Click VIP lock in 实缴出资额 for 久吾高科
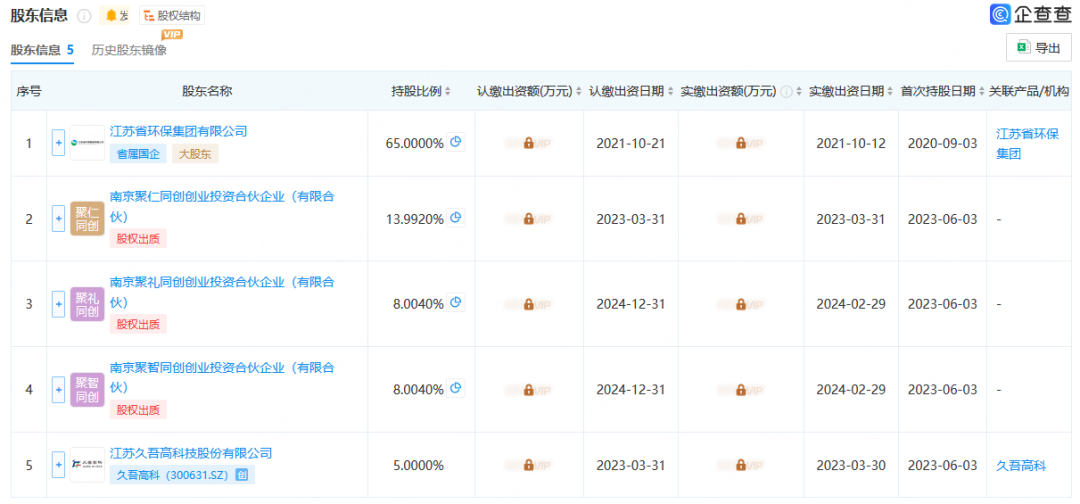This screenshot has height=504, width=1080. 740,465
